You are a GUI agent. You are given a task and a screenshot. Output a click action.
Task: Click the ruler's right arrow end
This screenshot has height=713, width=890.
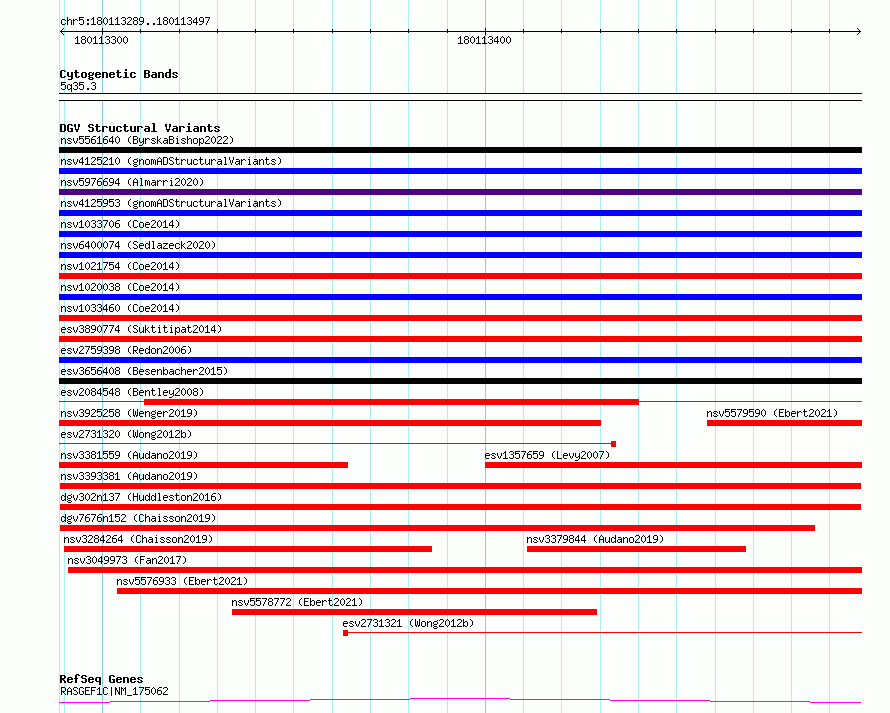click(x=859, y=32)
